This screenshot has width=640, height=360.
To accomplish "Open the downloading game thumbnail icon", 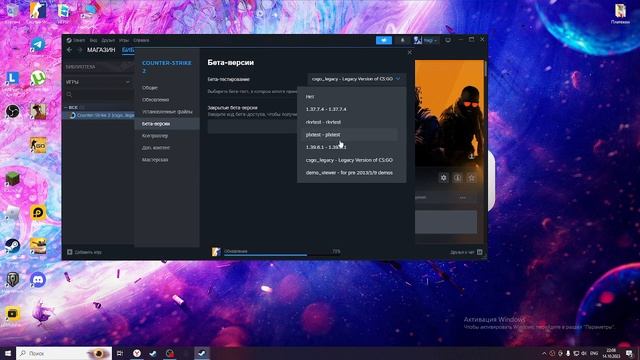I will (216, 252).
